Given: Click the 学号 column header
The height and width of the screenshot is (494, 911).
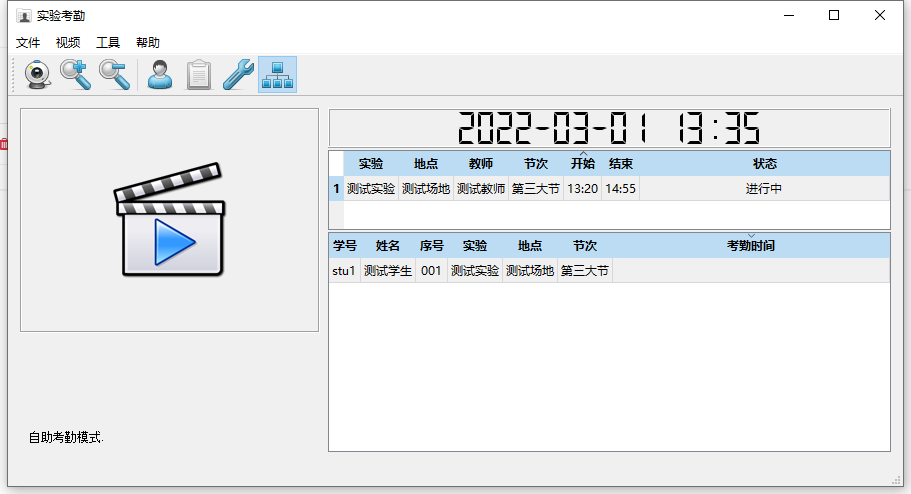Looking at the screenshot, I should (344, 246).
